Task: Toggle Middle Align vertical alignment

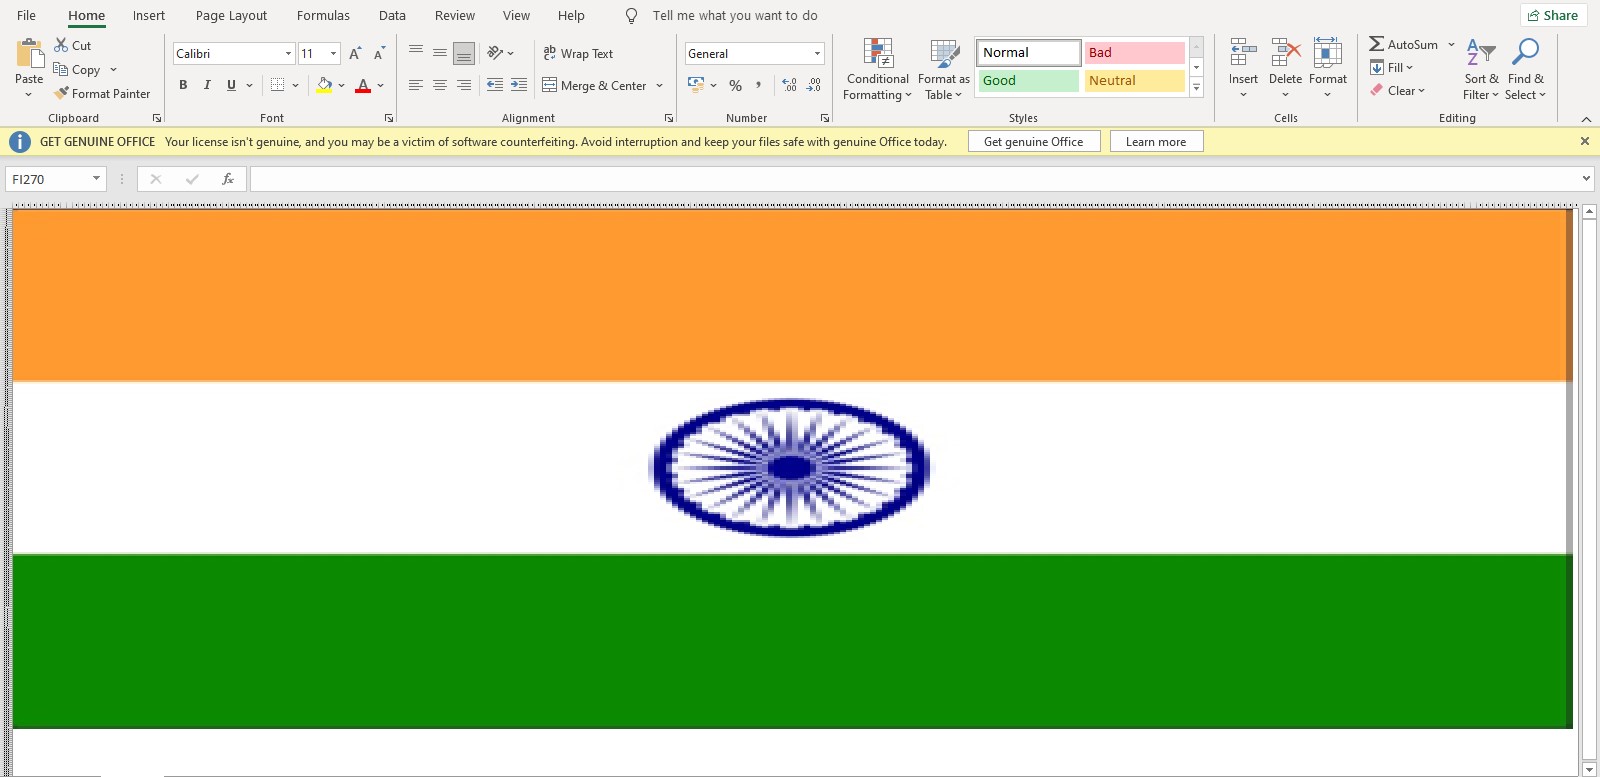Action: pos(440,53)
